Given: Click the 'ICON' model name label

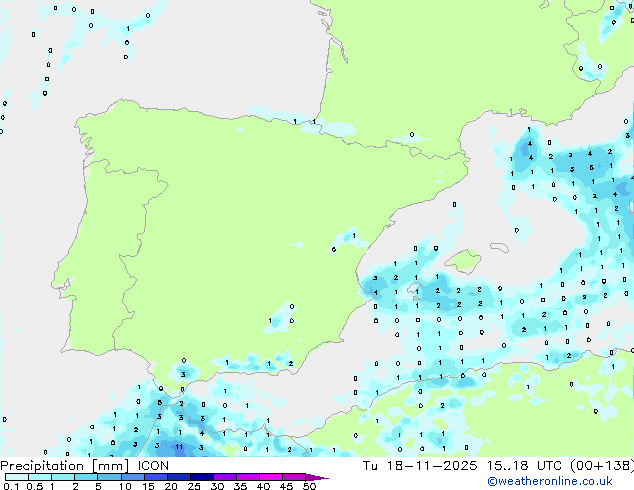Looking at the screenshot, I should 153,466.
